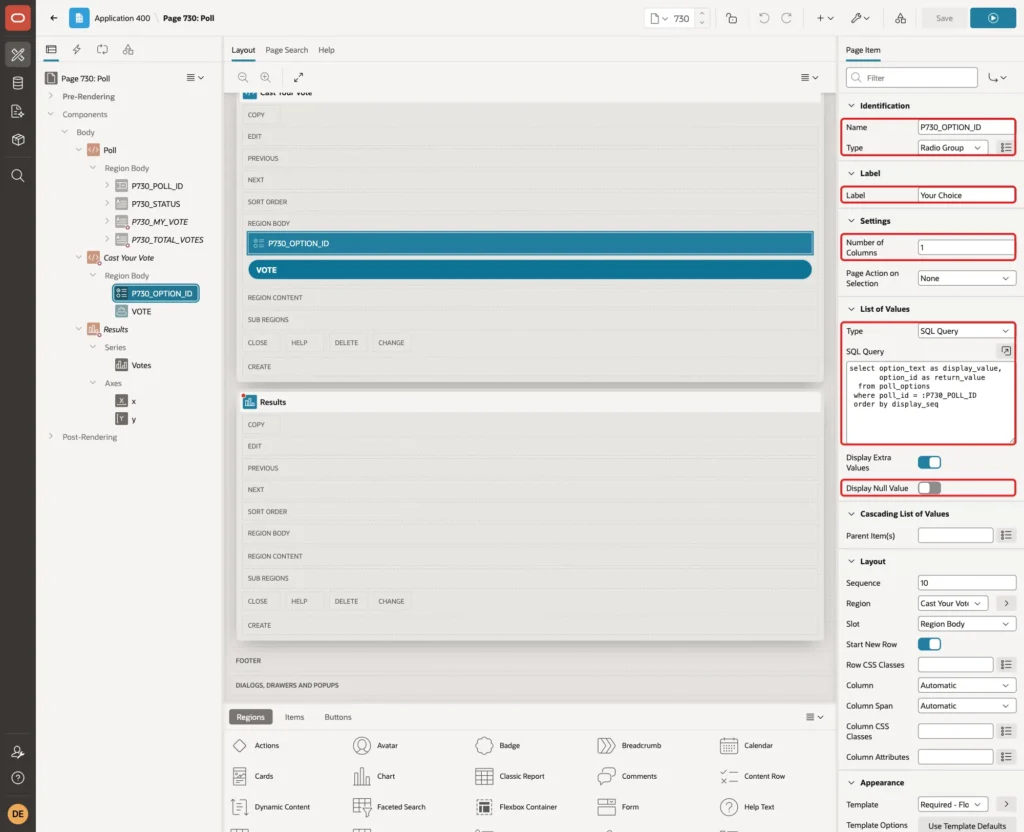This screenshot has height=832, width=1024.
Task: Expand the layout pane to full size
Action: tap(298, 77)
